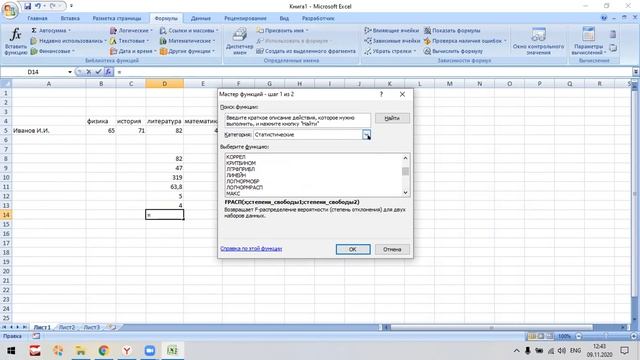Open Calculation Options (Параметры вычислений)
640x360 pixels.
point(588,41)
